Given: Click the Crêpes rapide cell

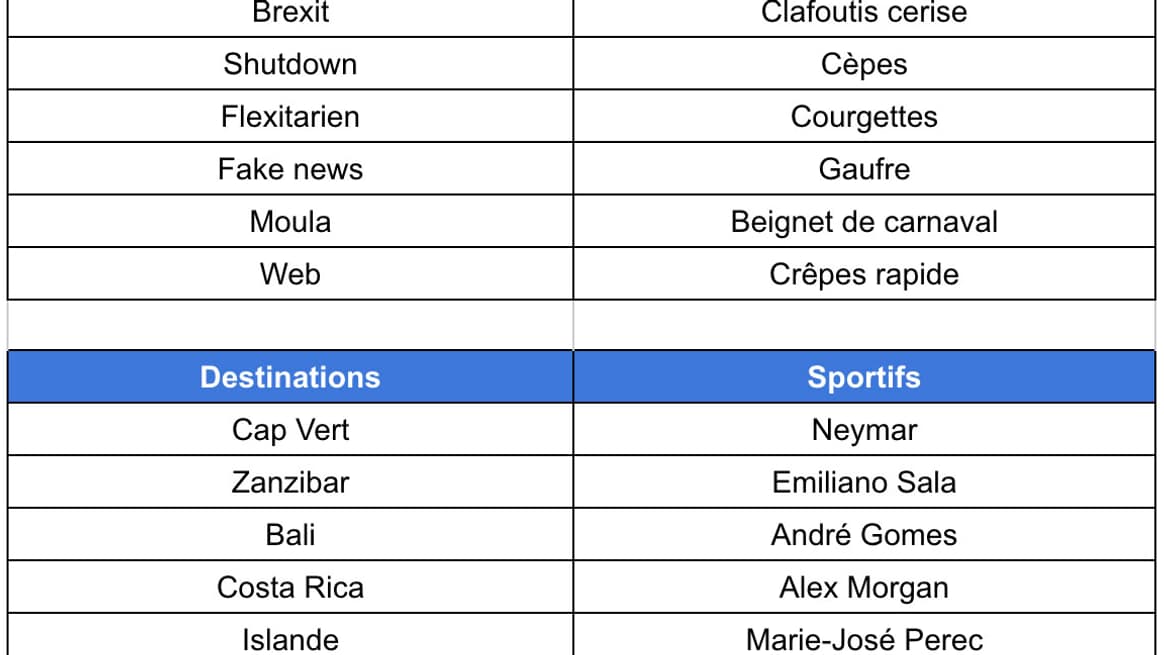Looking at the screenshot, I should coord(864,274).
